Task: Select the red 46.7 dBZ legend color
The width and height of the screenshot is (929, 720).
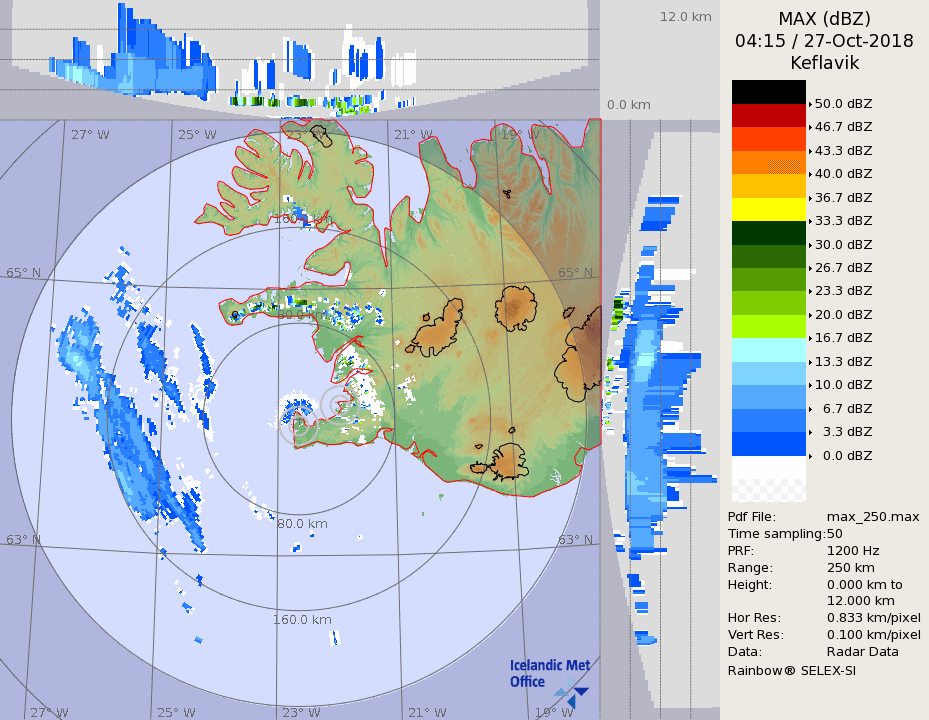Action: pyautogui.click(x=768, y=115)
